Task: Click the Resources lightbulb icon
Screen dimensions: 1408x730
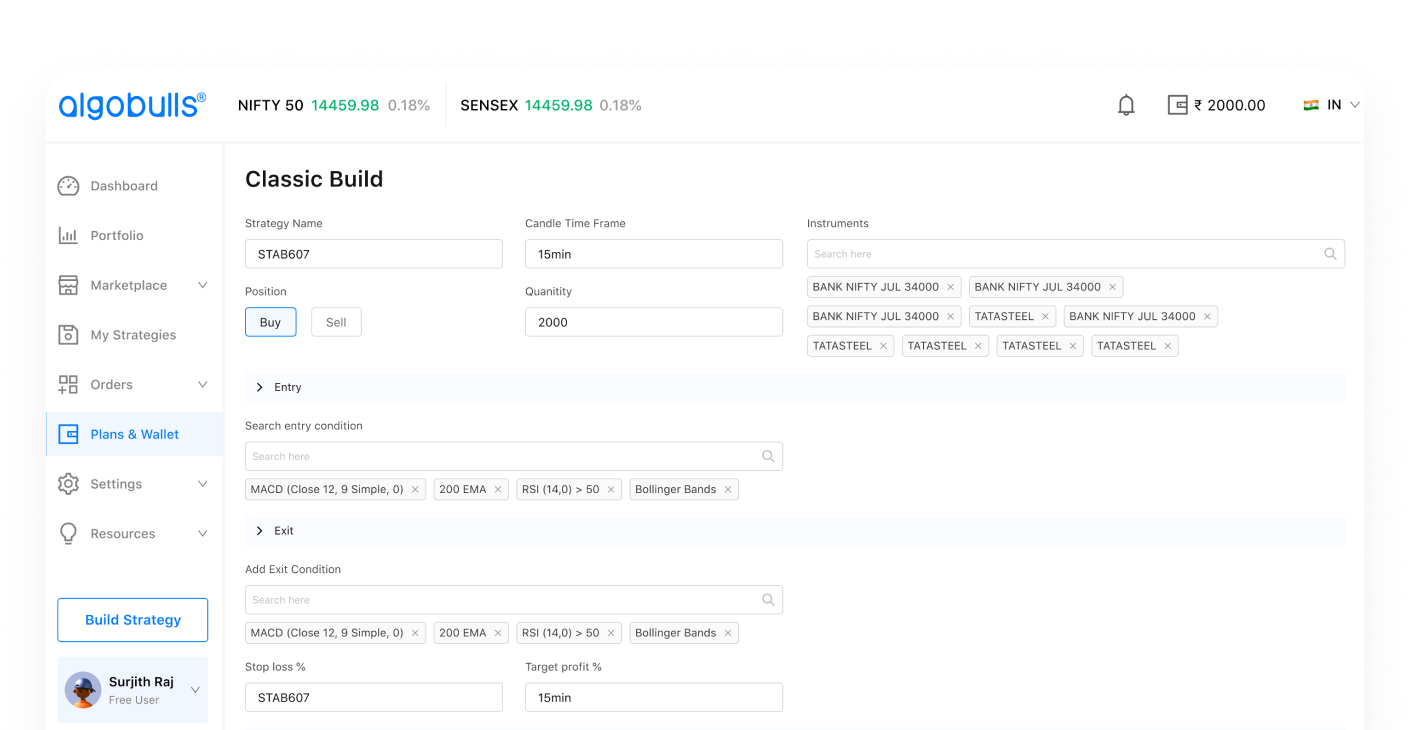Action: click(68, 534)
